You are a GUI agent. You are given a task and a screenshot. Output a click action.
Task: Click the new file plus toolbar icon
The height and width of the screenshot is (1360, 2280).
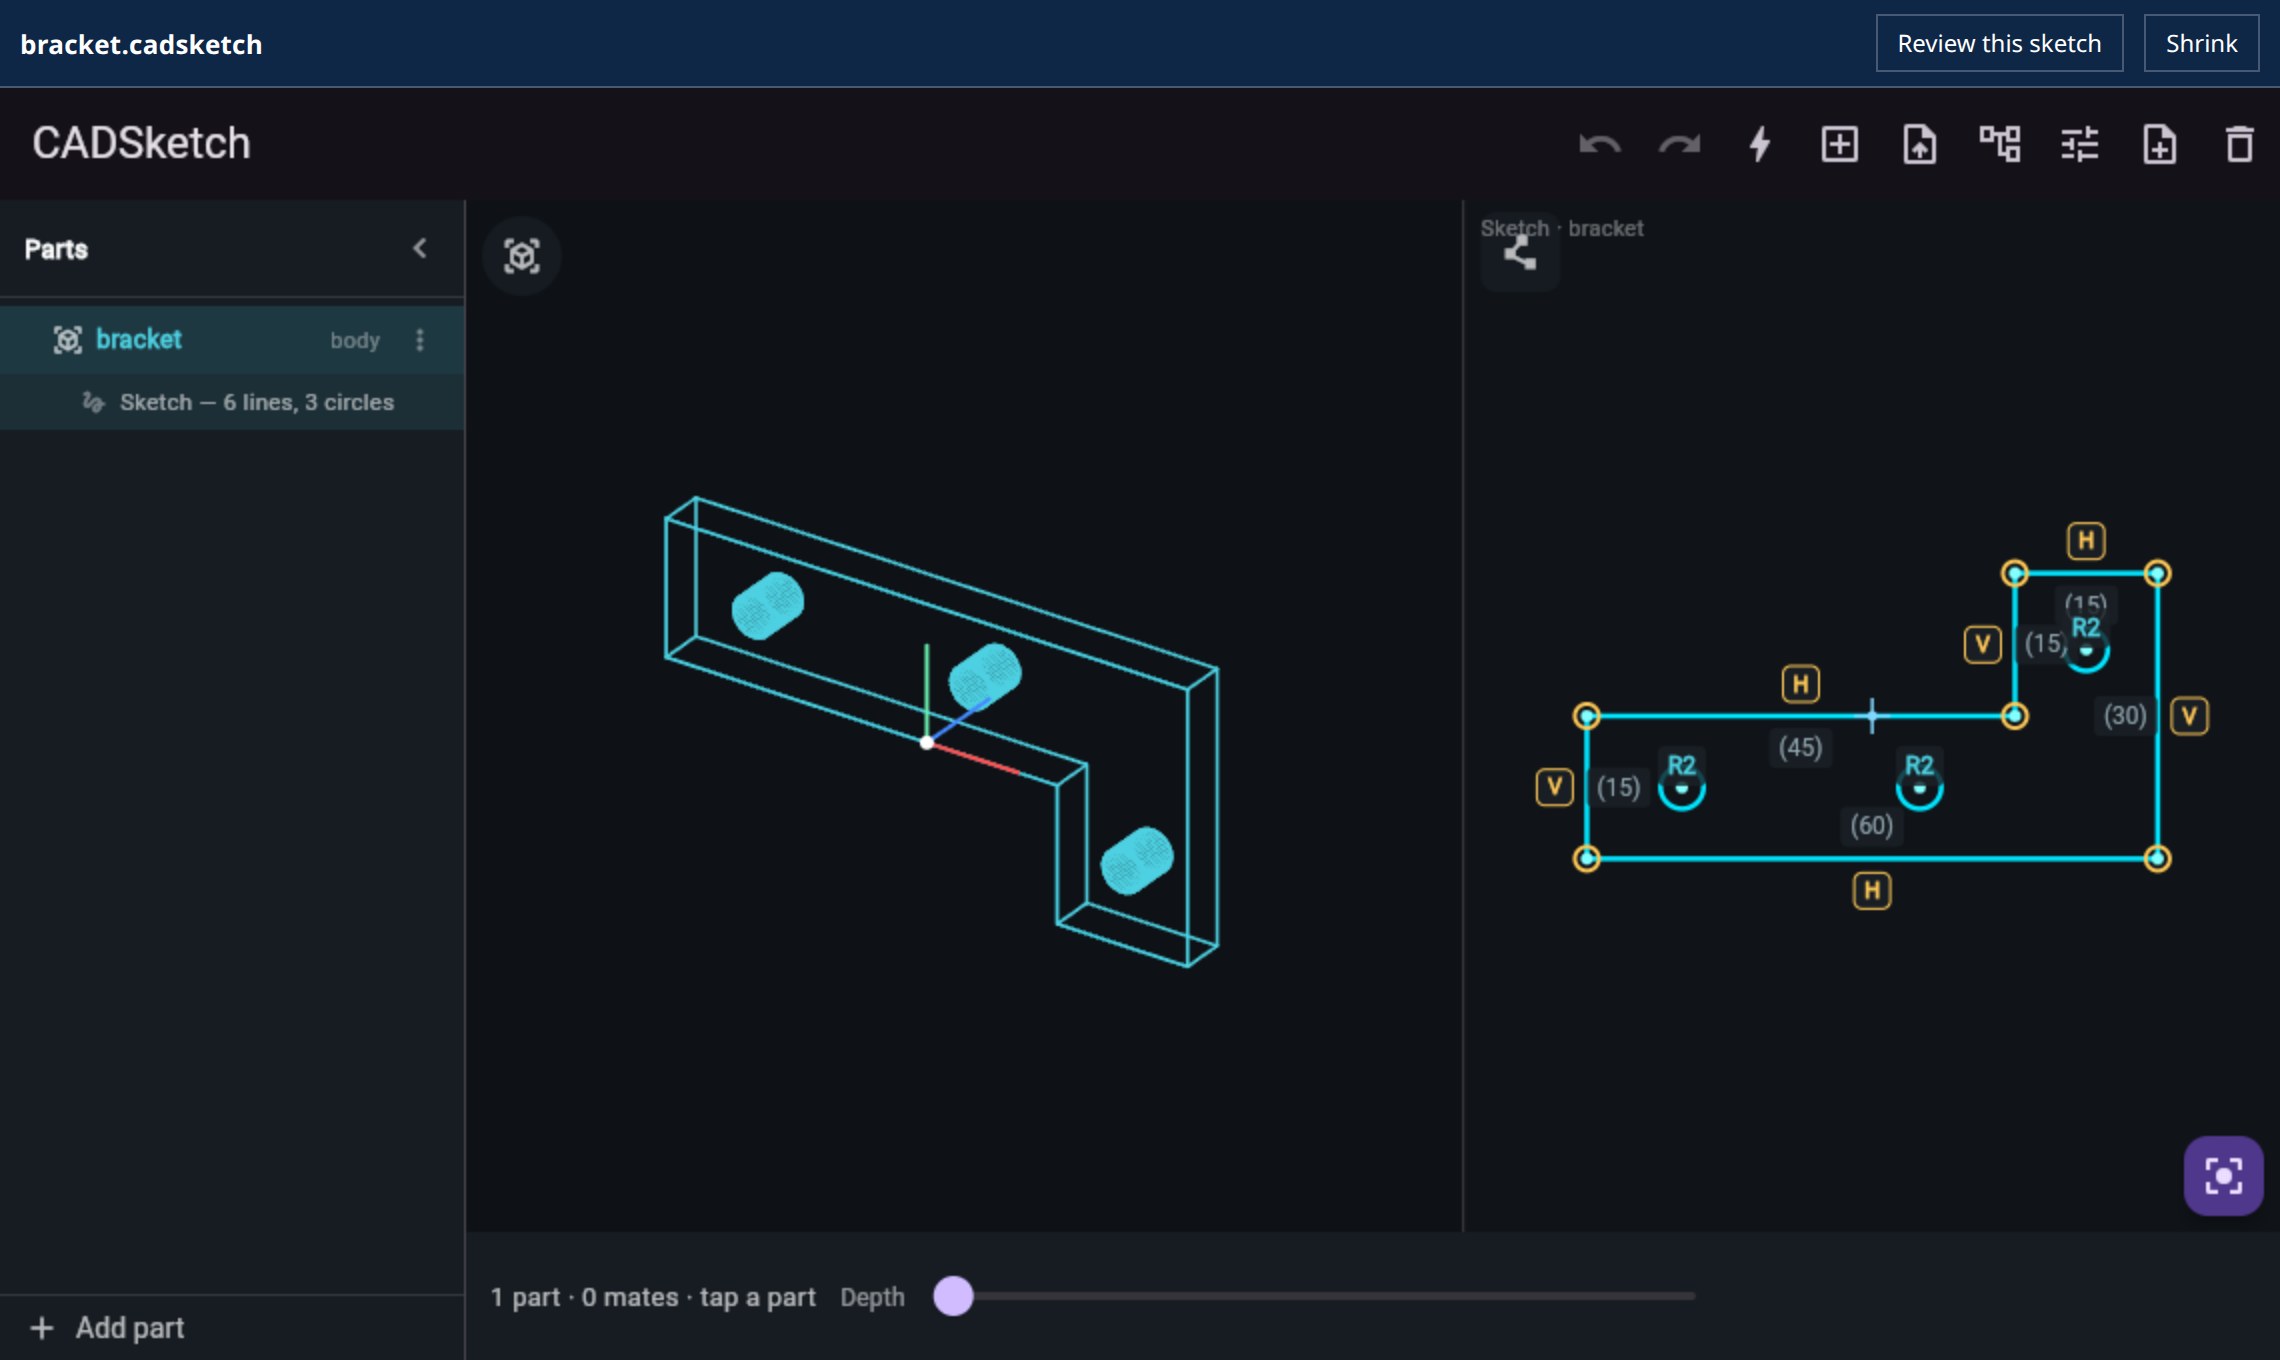(x=2160, y=145)
